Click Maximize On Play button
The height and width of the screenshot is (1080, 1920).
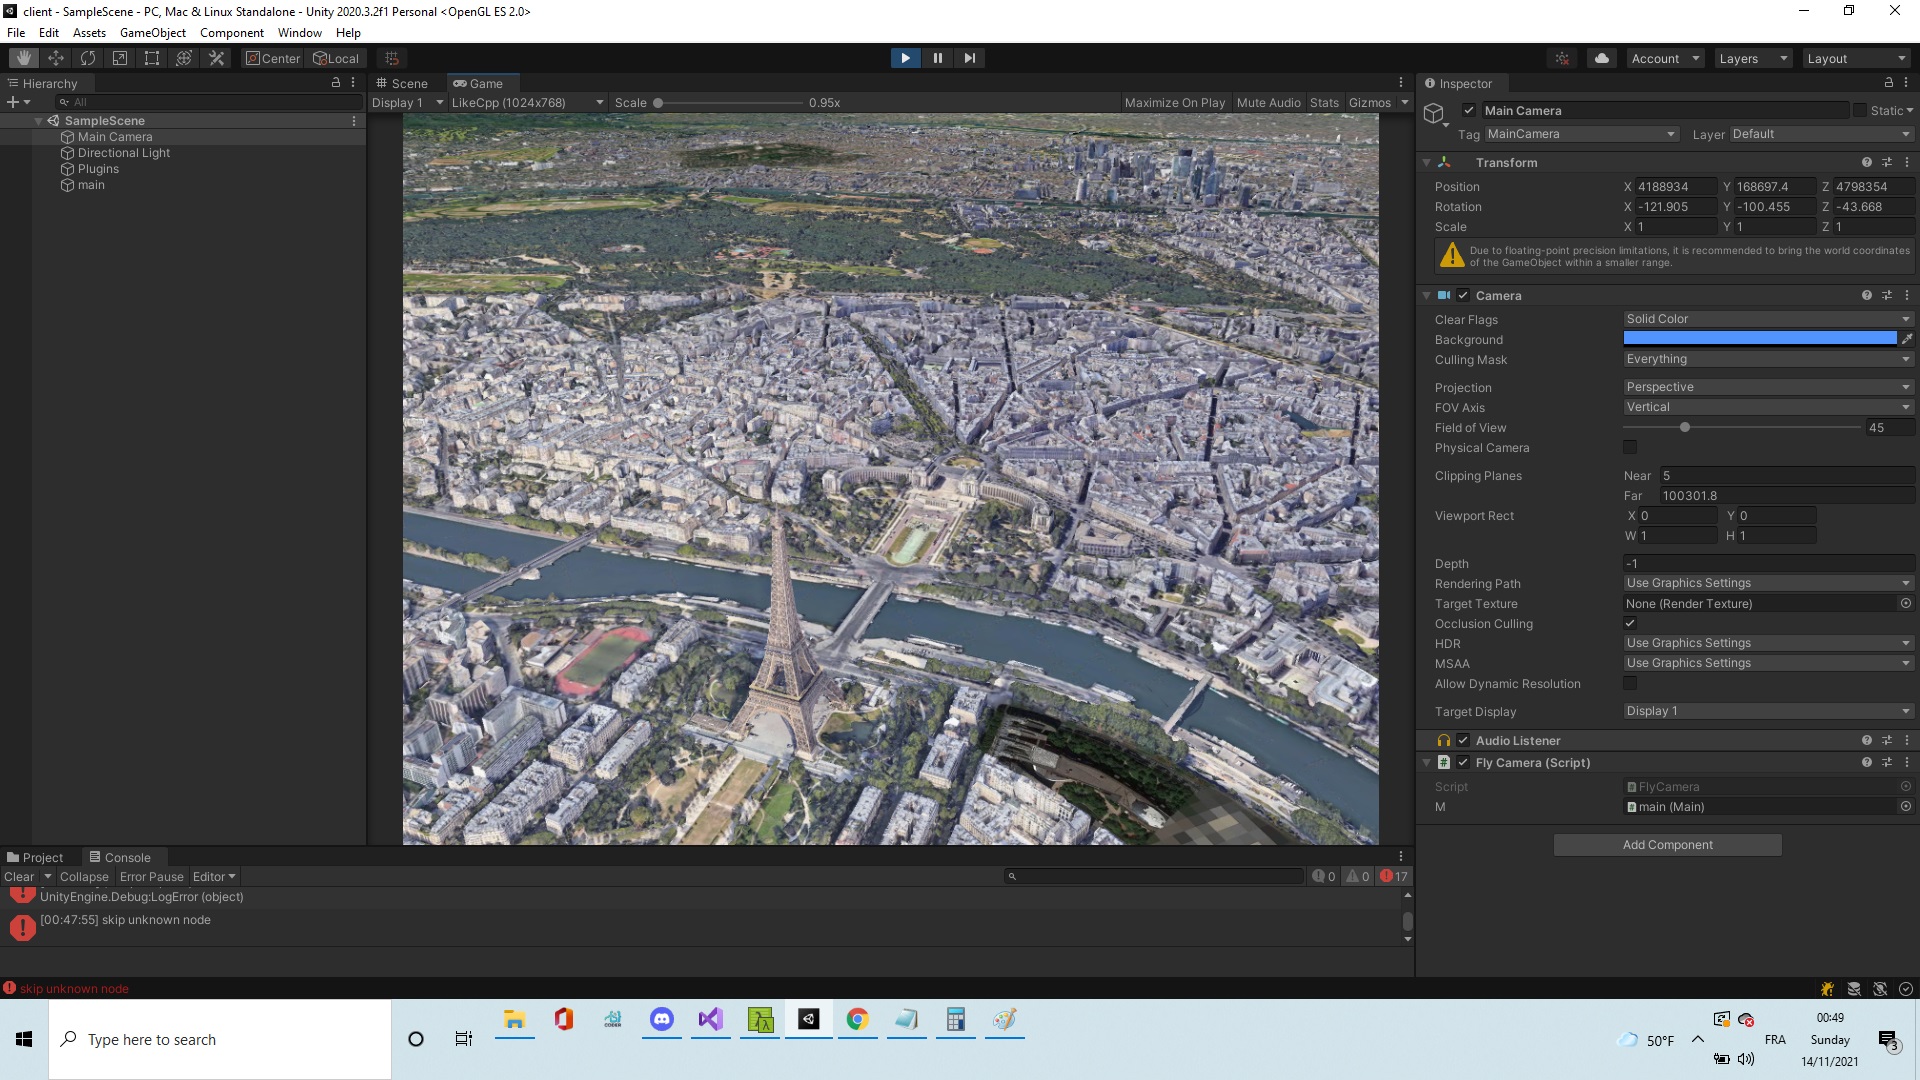(1174, 103)
